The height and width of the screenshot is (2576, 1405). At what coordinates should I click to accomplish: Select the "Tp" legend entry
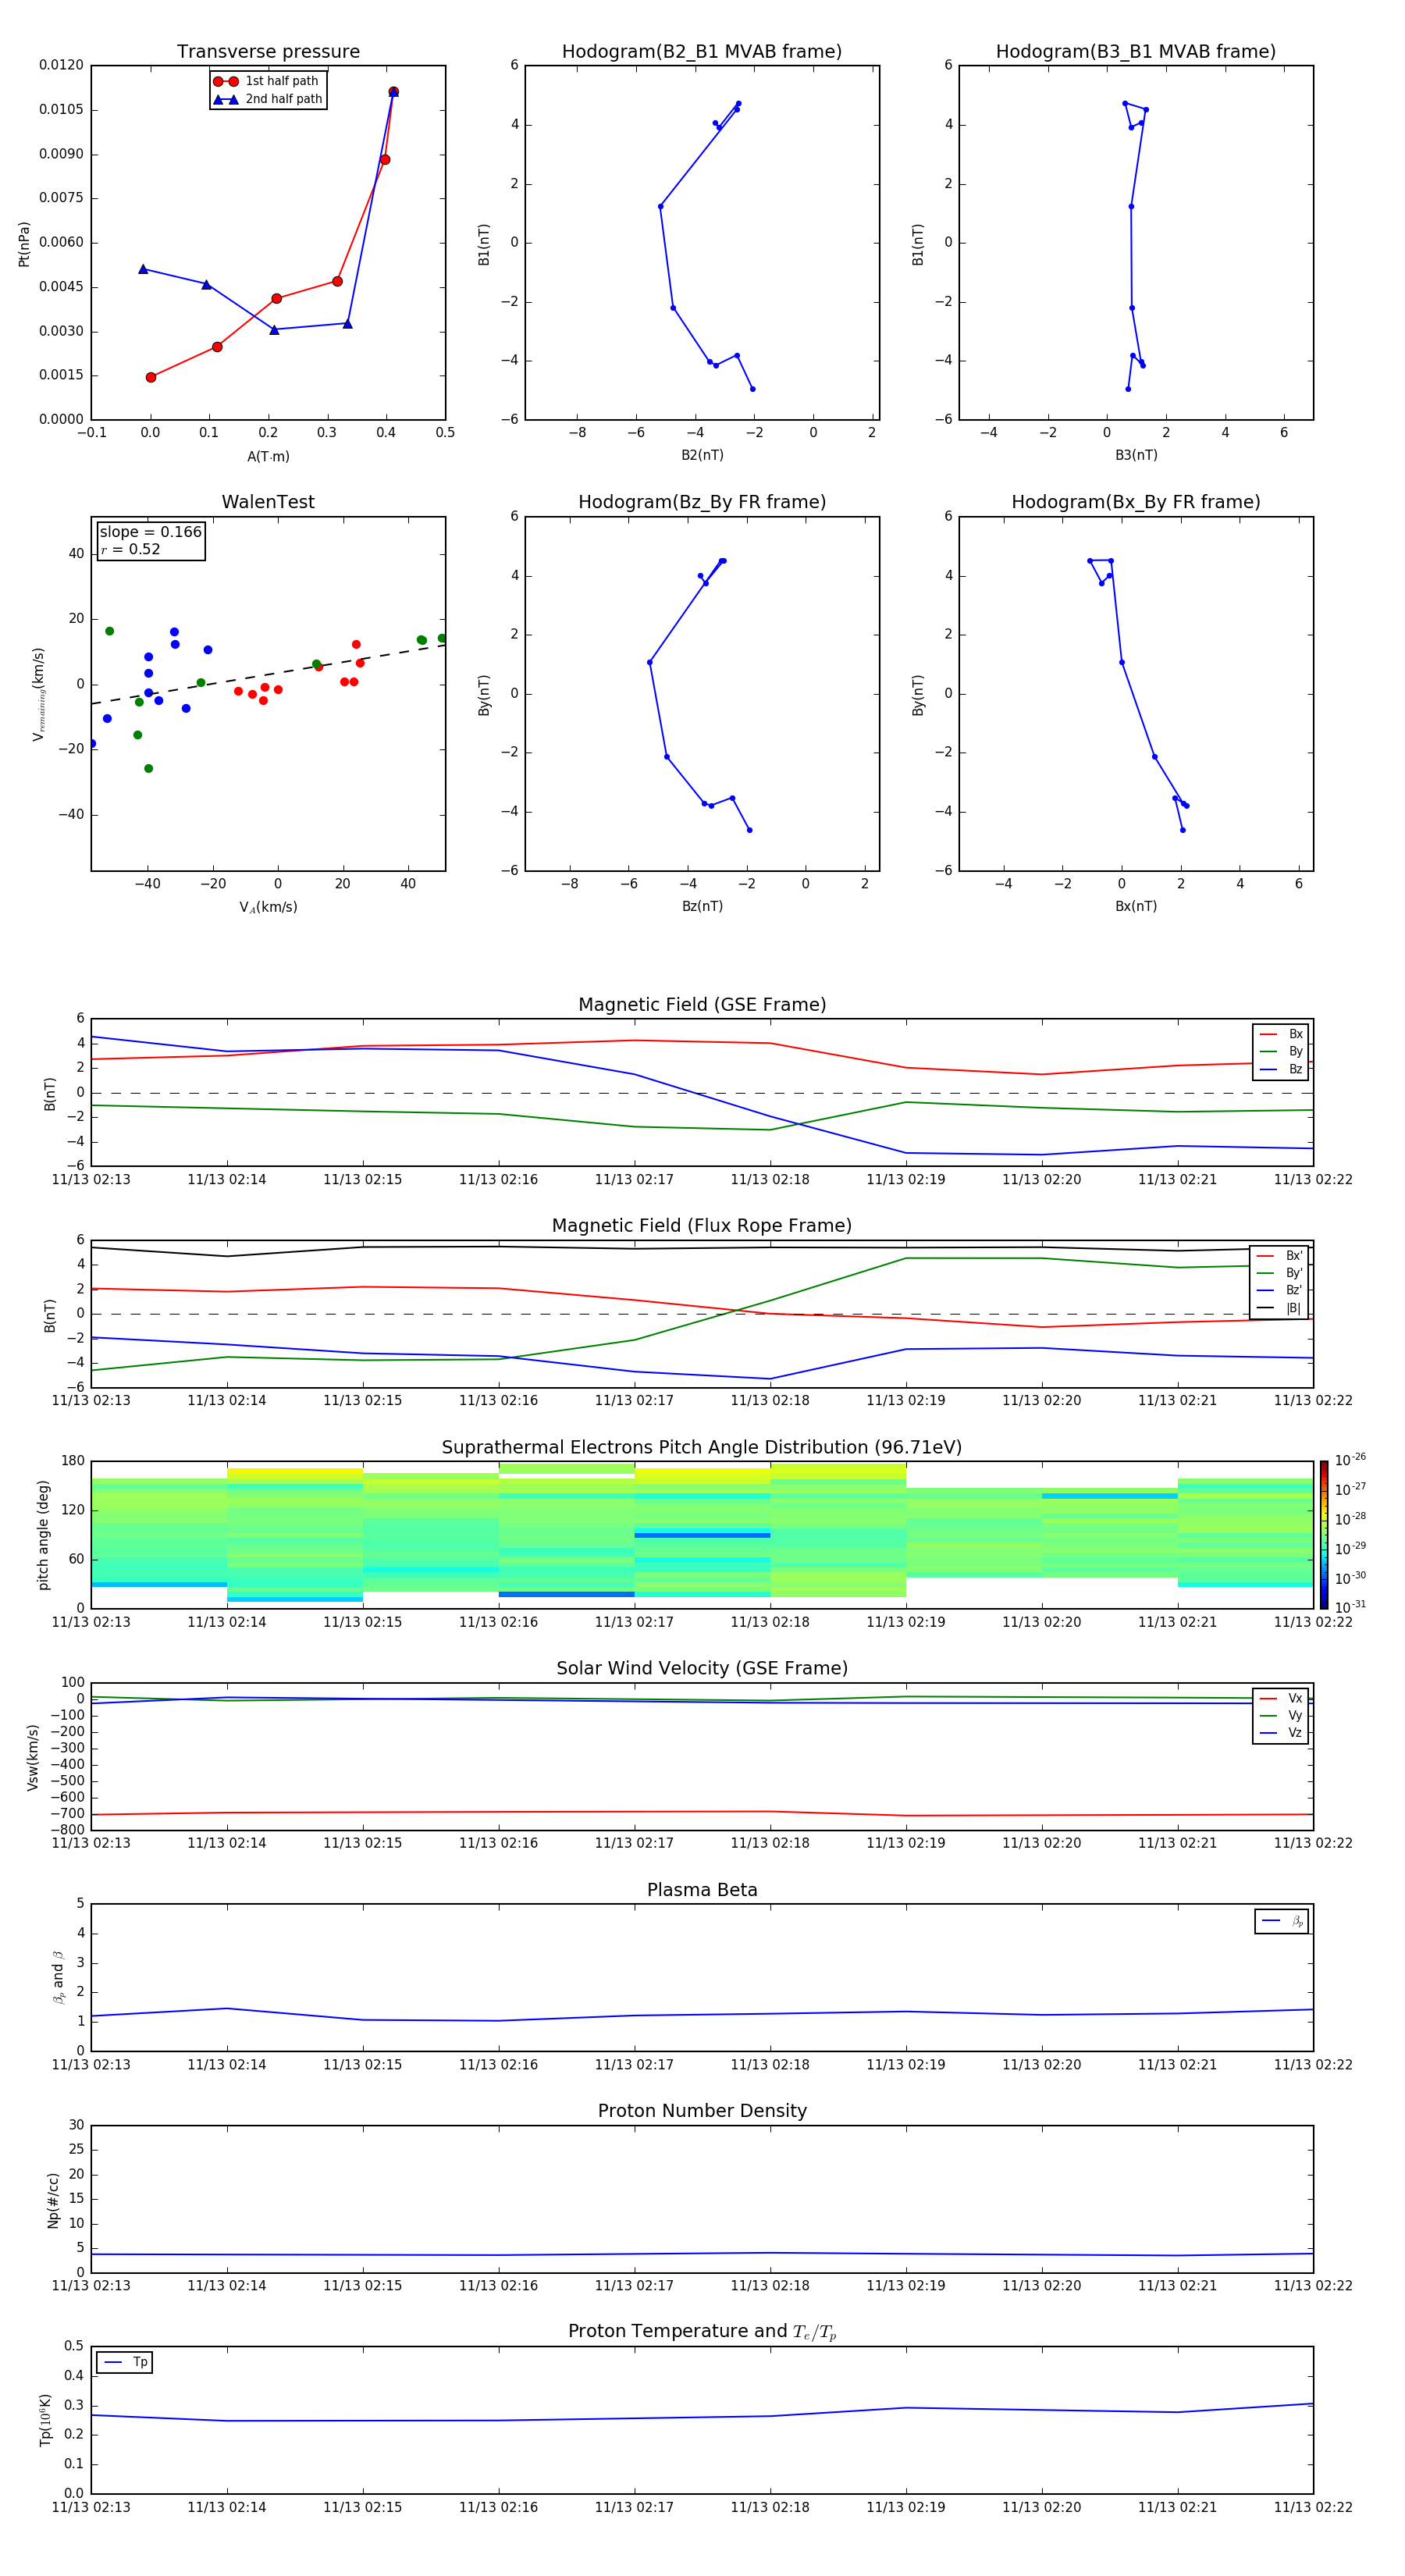point(125,2362)
